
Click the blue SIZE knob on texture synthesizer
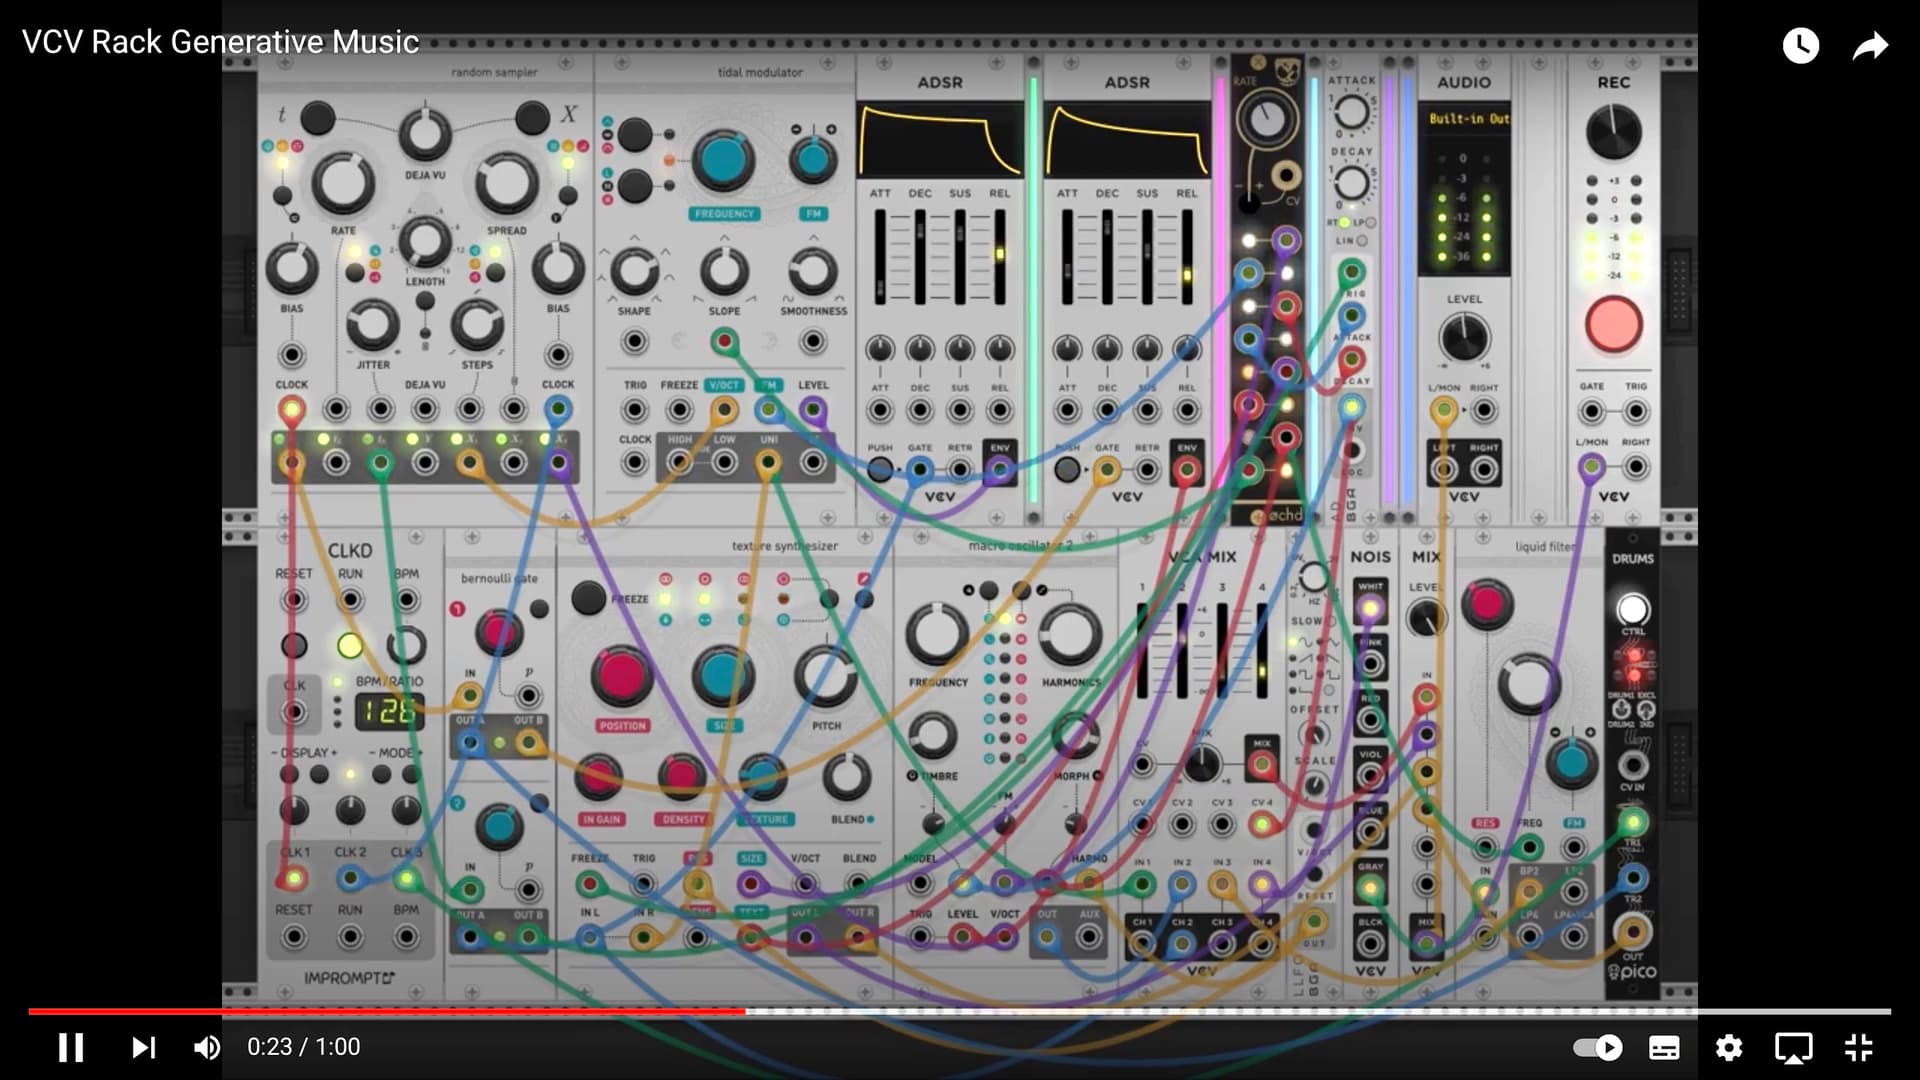pyautogui.click(x=723, y=677)
